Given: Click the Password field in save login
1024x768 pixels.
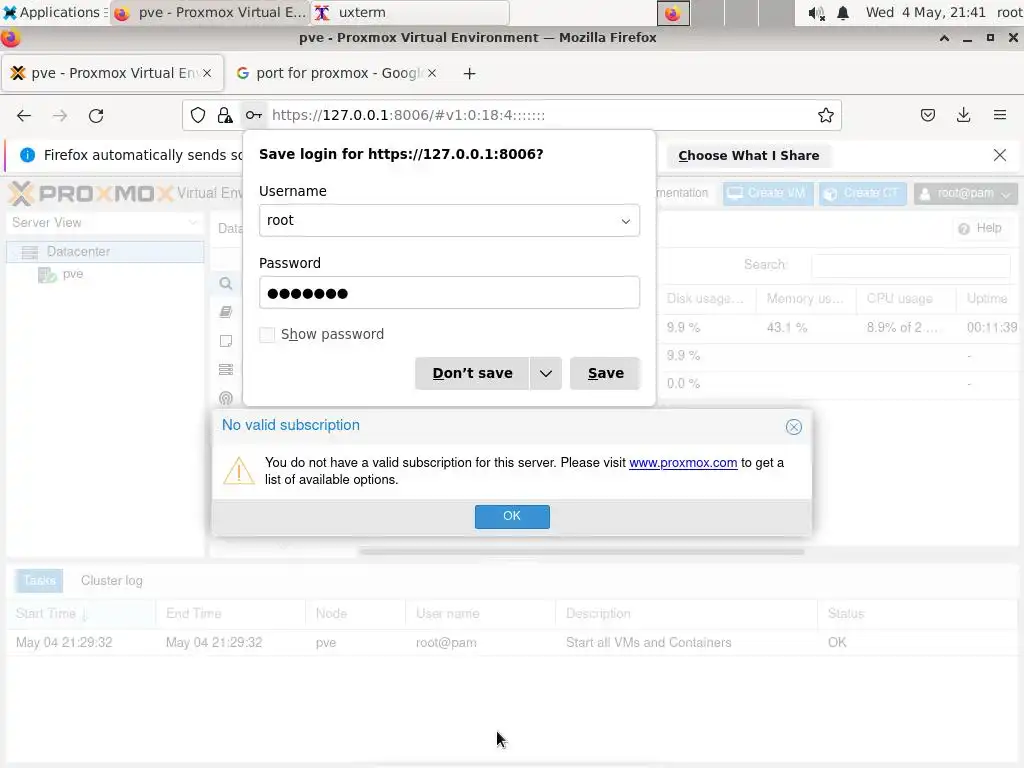Looking at the screenshot, I should click(449, 293).
